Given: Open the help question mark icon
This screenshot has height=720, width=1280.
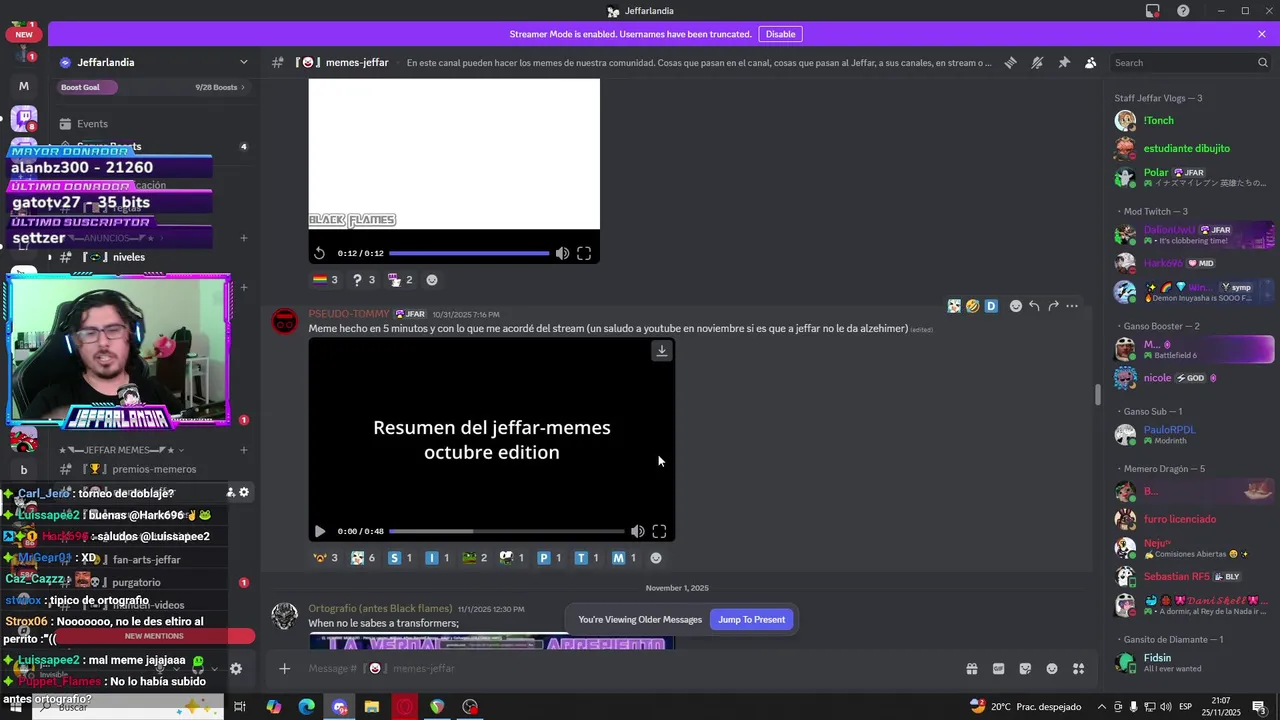Looking at the screenshot, I should [x=1183, y=11].
